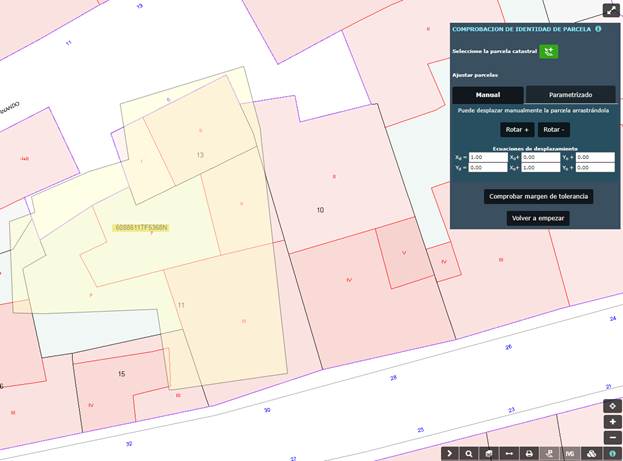Click the teal info icon in toolbar

click(x=612, y=454)
